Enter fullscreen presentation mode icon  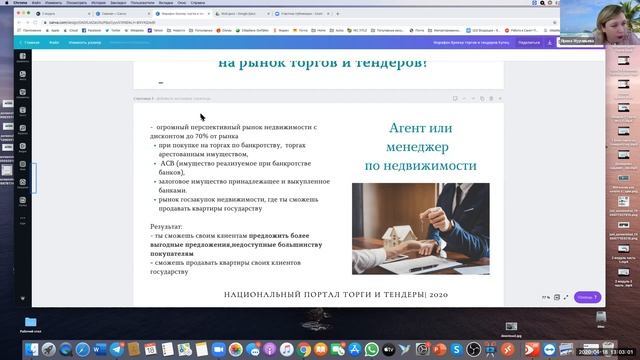pos(566,297)
